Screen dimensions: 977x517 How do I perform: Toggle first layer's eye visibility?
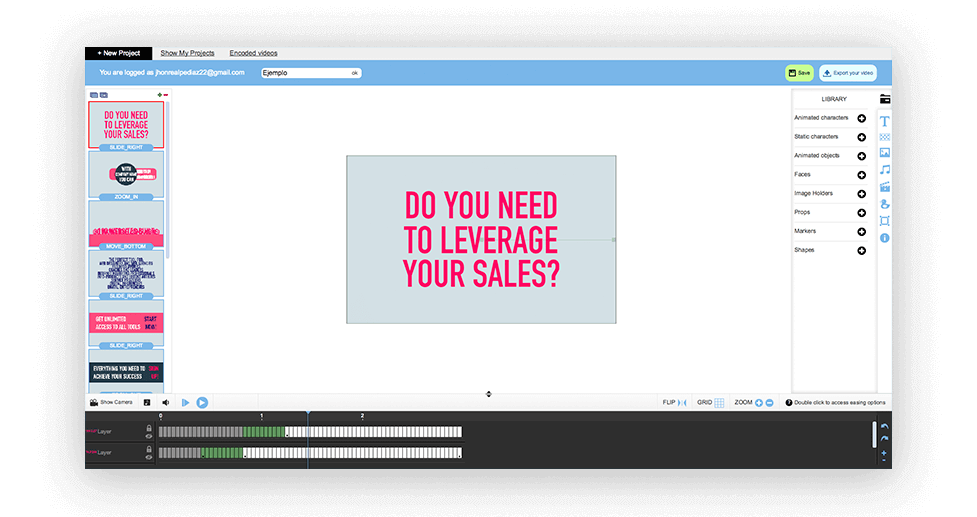click(x=149, y=436)
